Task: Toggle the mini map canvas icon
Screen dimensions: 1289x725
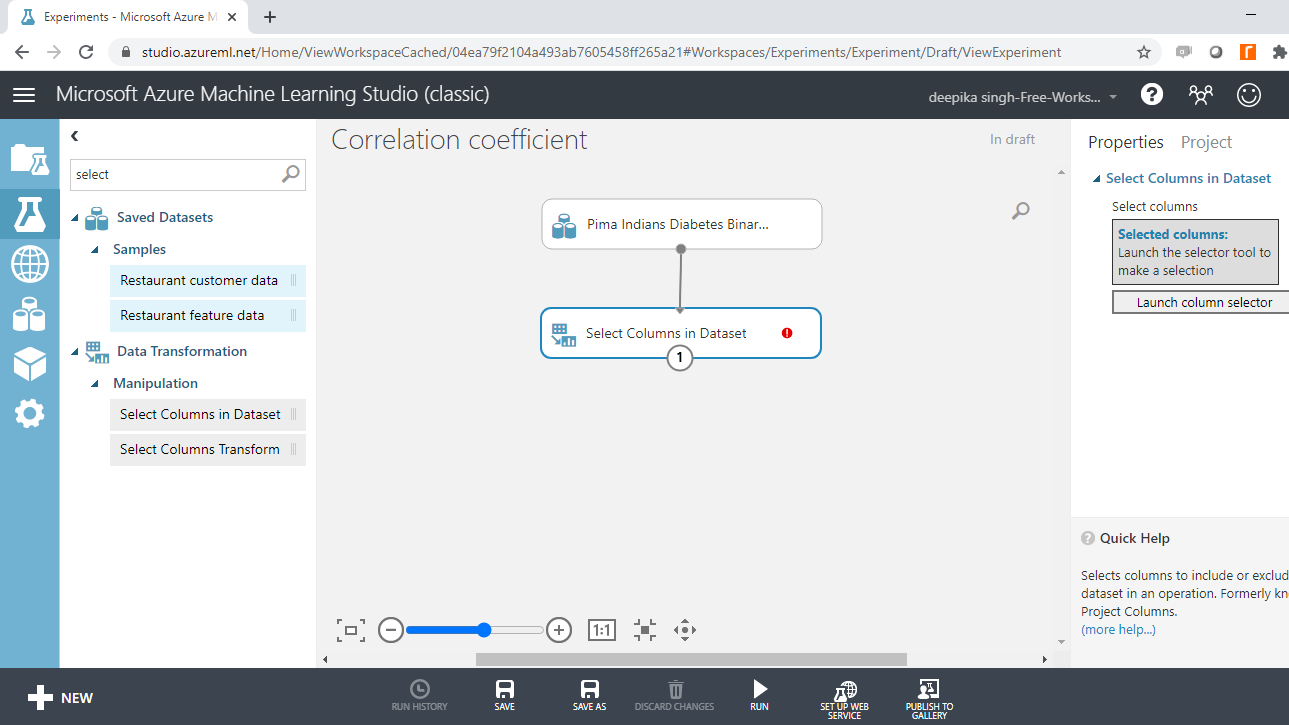Action: 645,630
